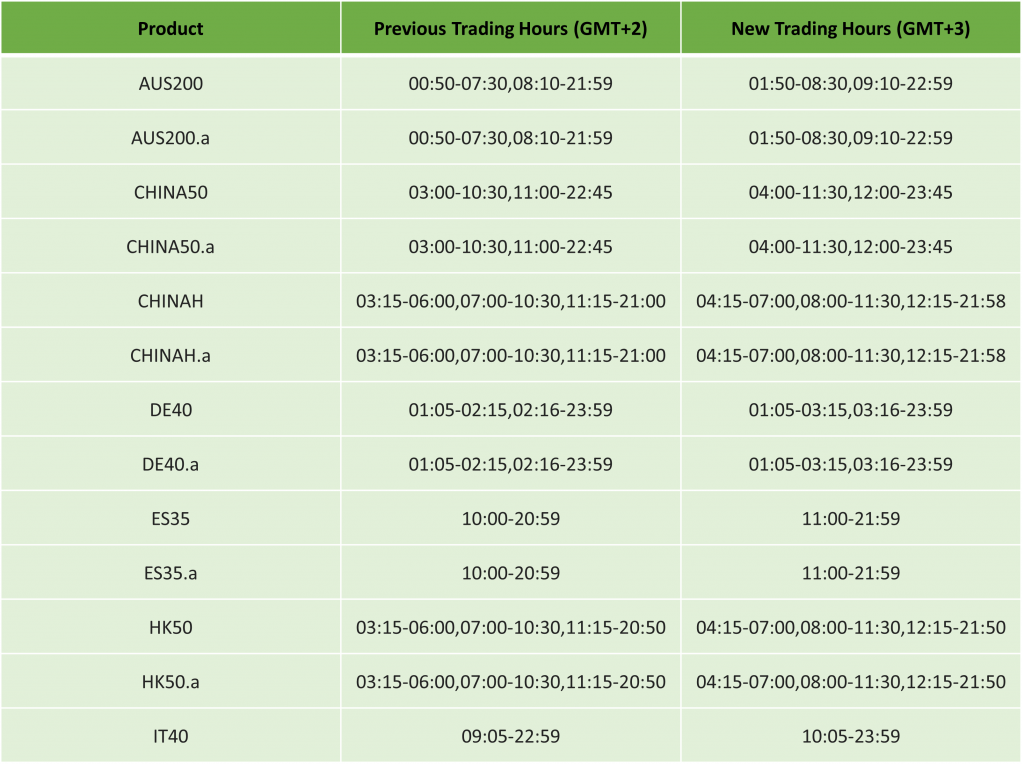Click ES35 previous hours 10:00-20:59

click(x=511, y=519)
